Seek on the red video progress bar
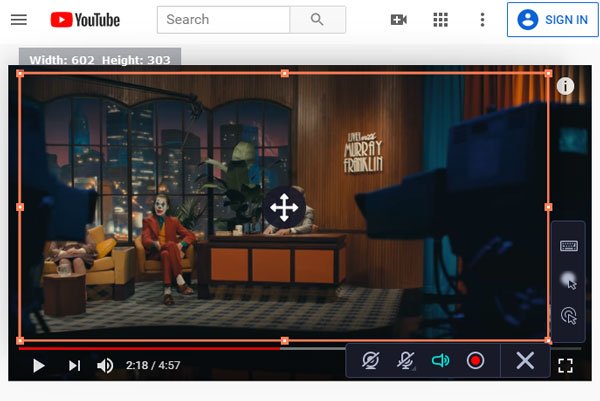Screen dimensions: 600x401 click(150, 349)
